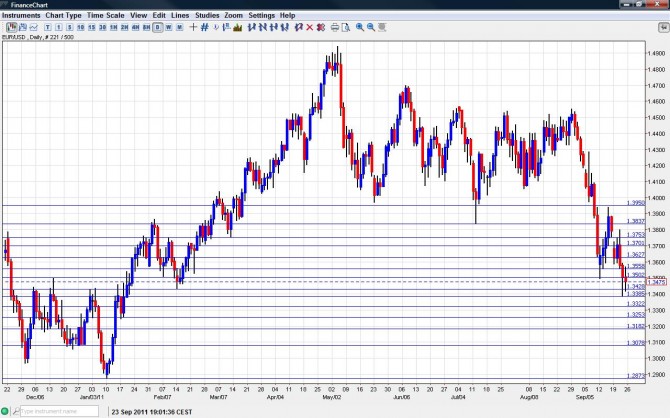Open the Zoom menu
Screen dimensions: 670x418
(234, 15)
